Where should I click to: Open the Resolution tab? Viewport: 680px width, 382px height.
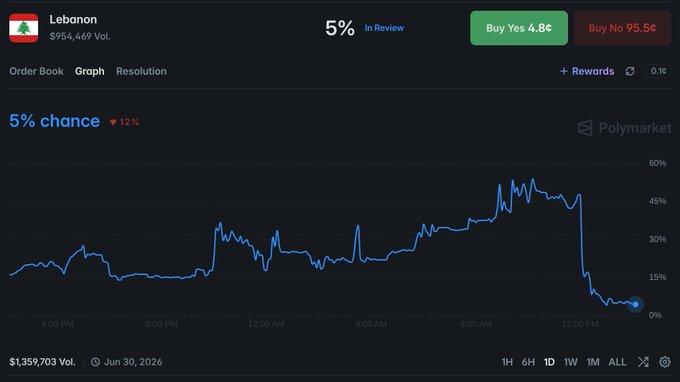click(x=141, y=71)
